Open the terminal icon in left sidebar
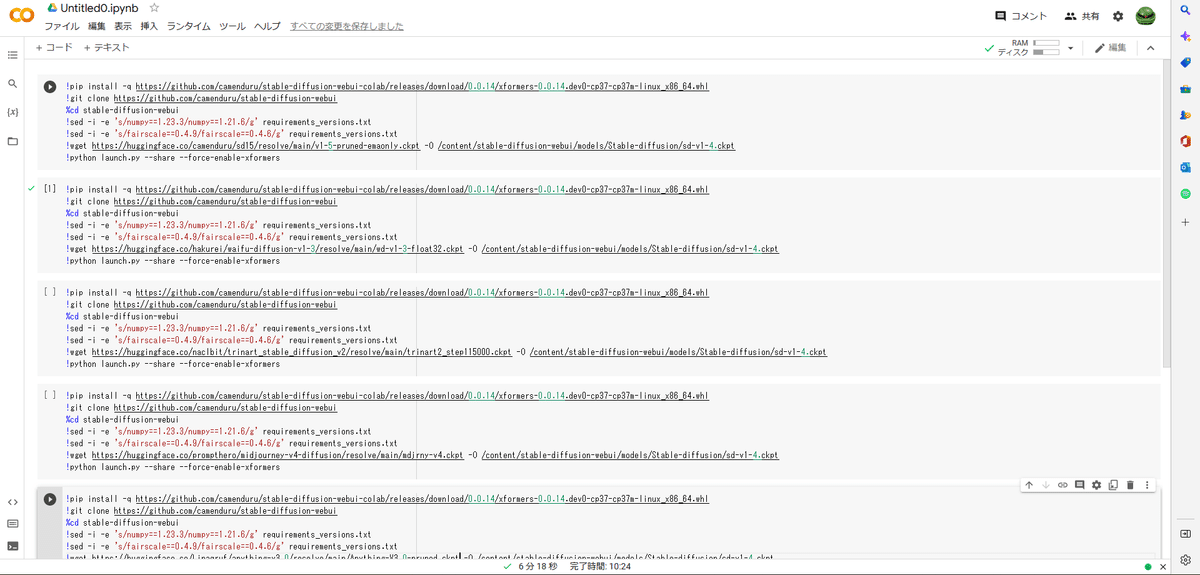Viewport: 1200px width, 575px height. coord(13,546)
